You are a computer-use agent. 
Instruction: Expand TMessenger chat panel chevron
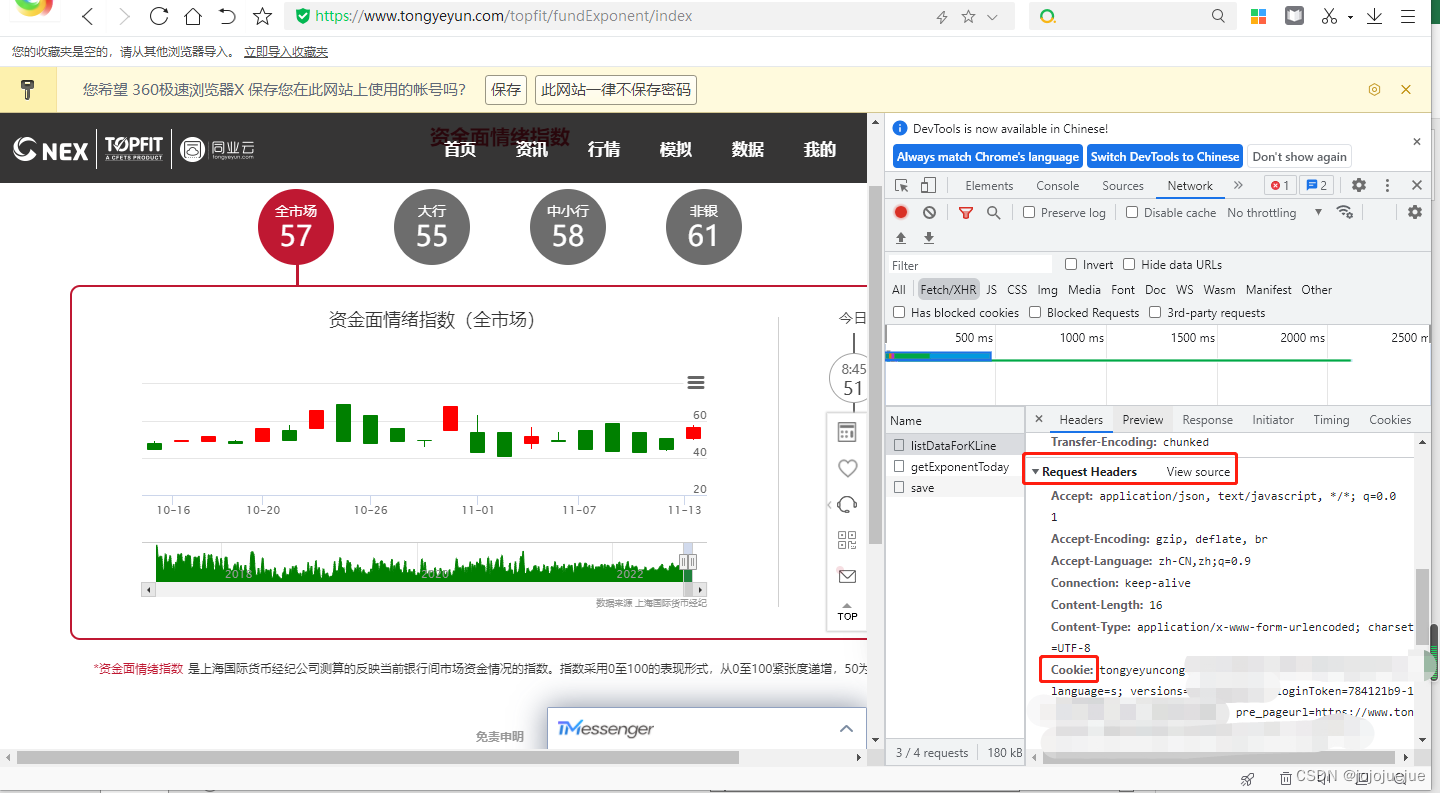click(x=846, y=729)
